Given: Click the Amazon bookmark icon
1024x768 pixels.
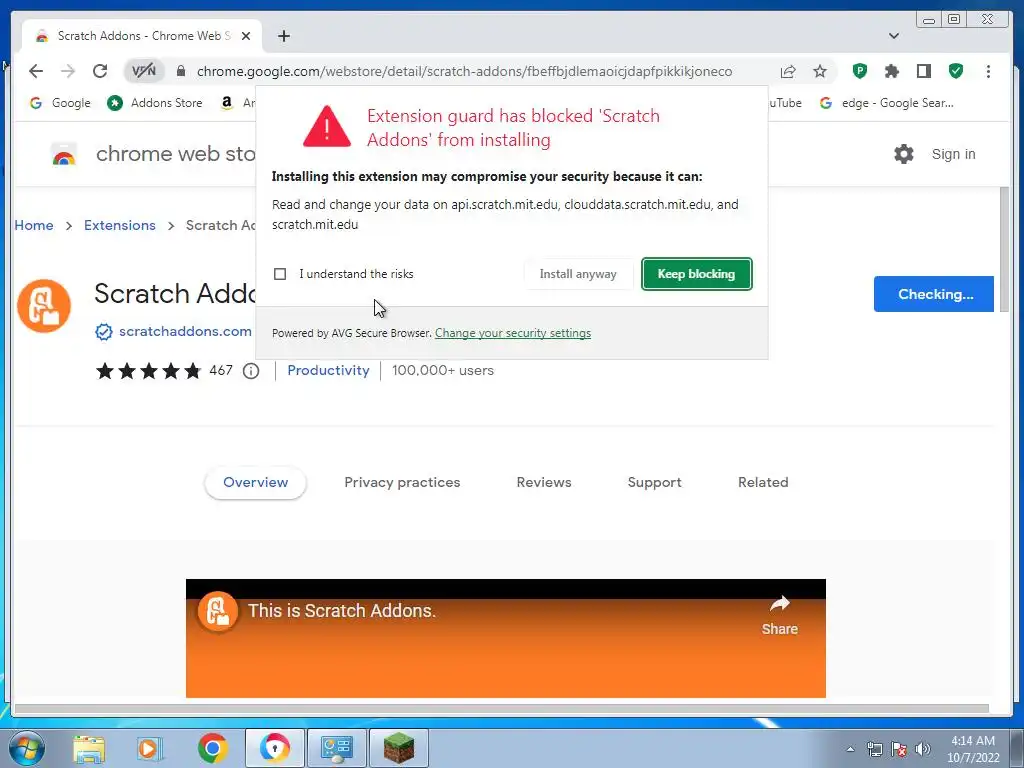Looking at the screenshot, I should [227, 103].
